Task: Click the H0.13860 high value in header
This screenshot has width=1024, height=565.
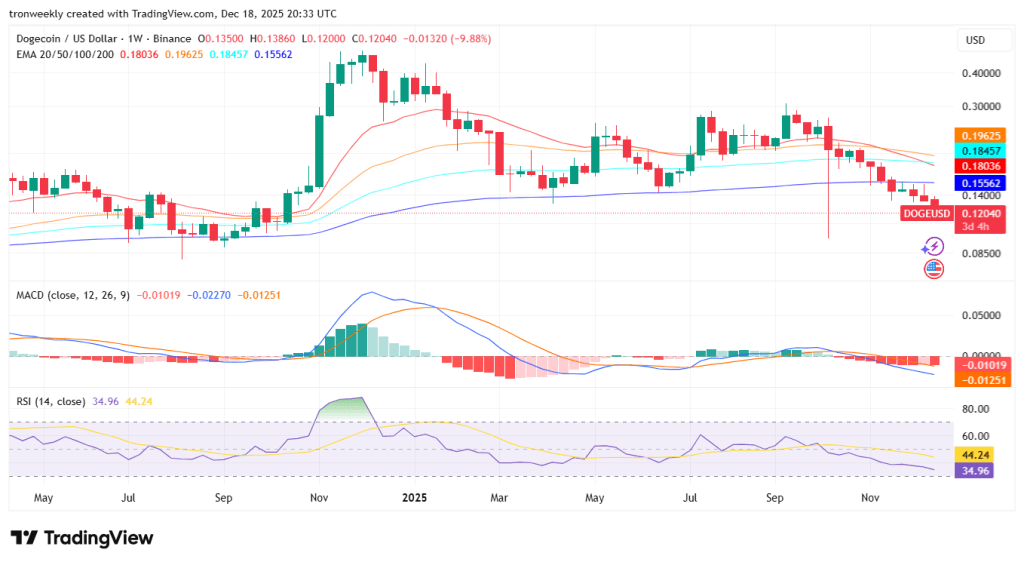Action: click(272, 39)
